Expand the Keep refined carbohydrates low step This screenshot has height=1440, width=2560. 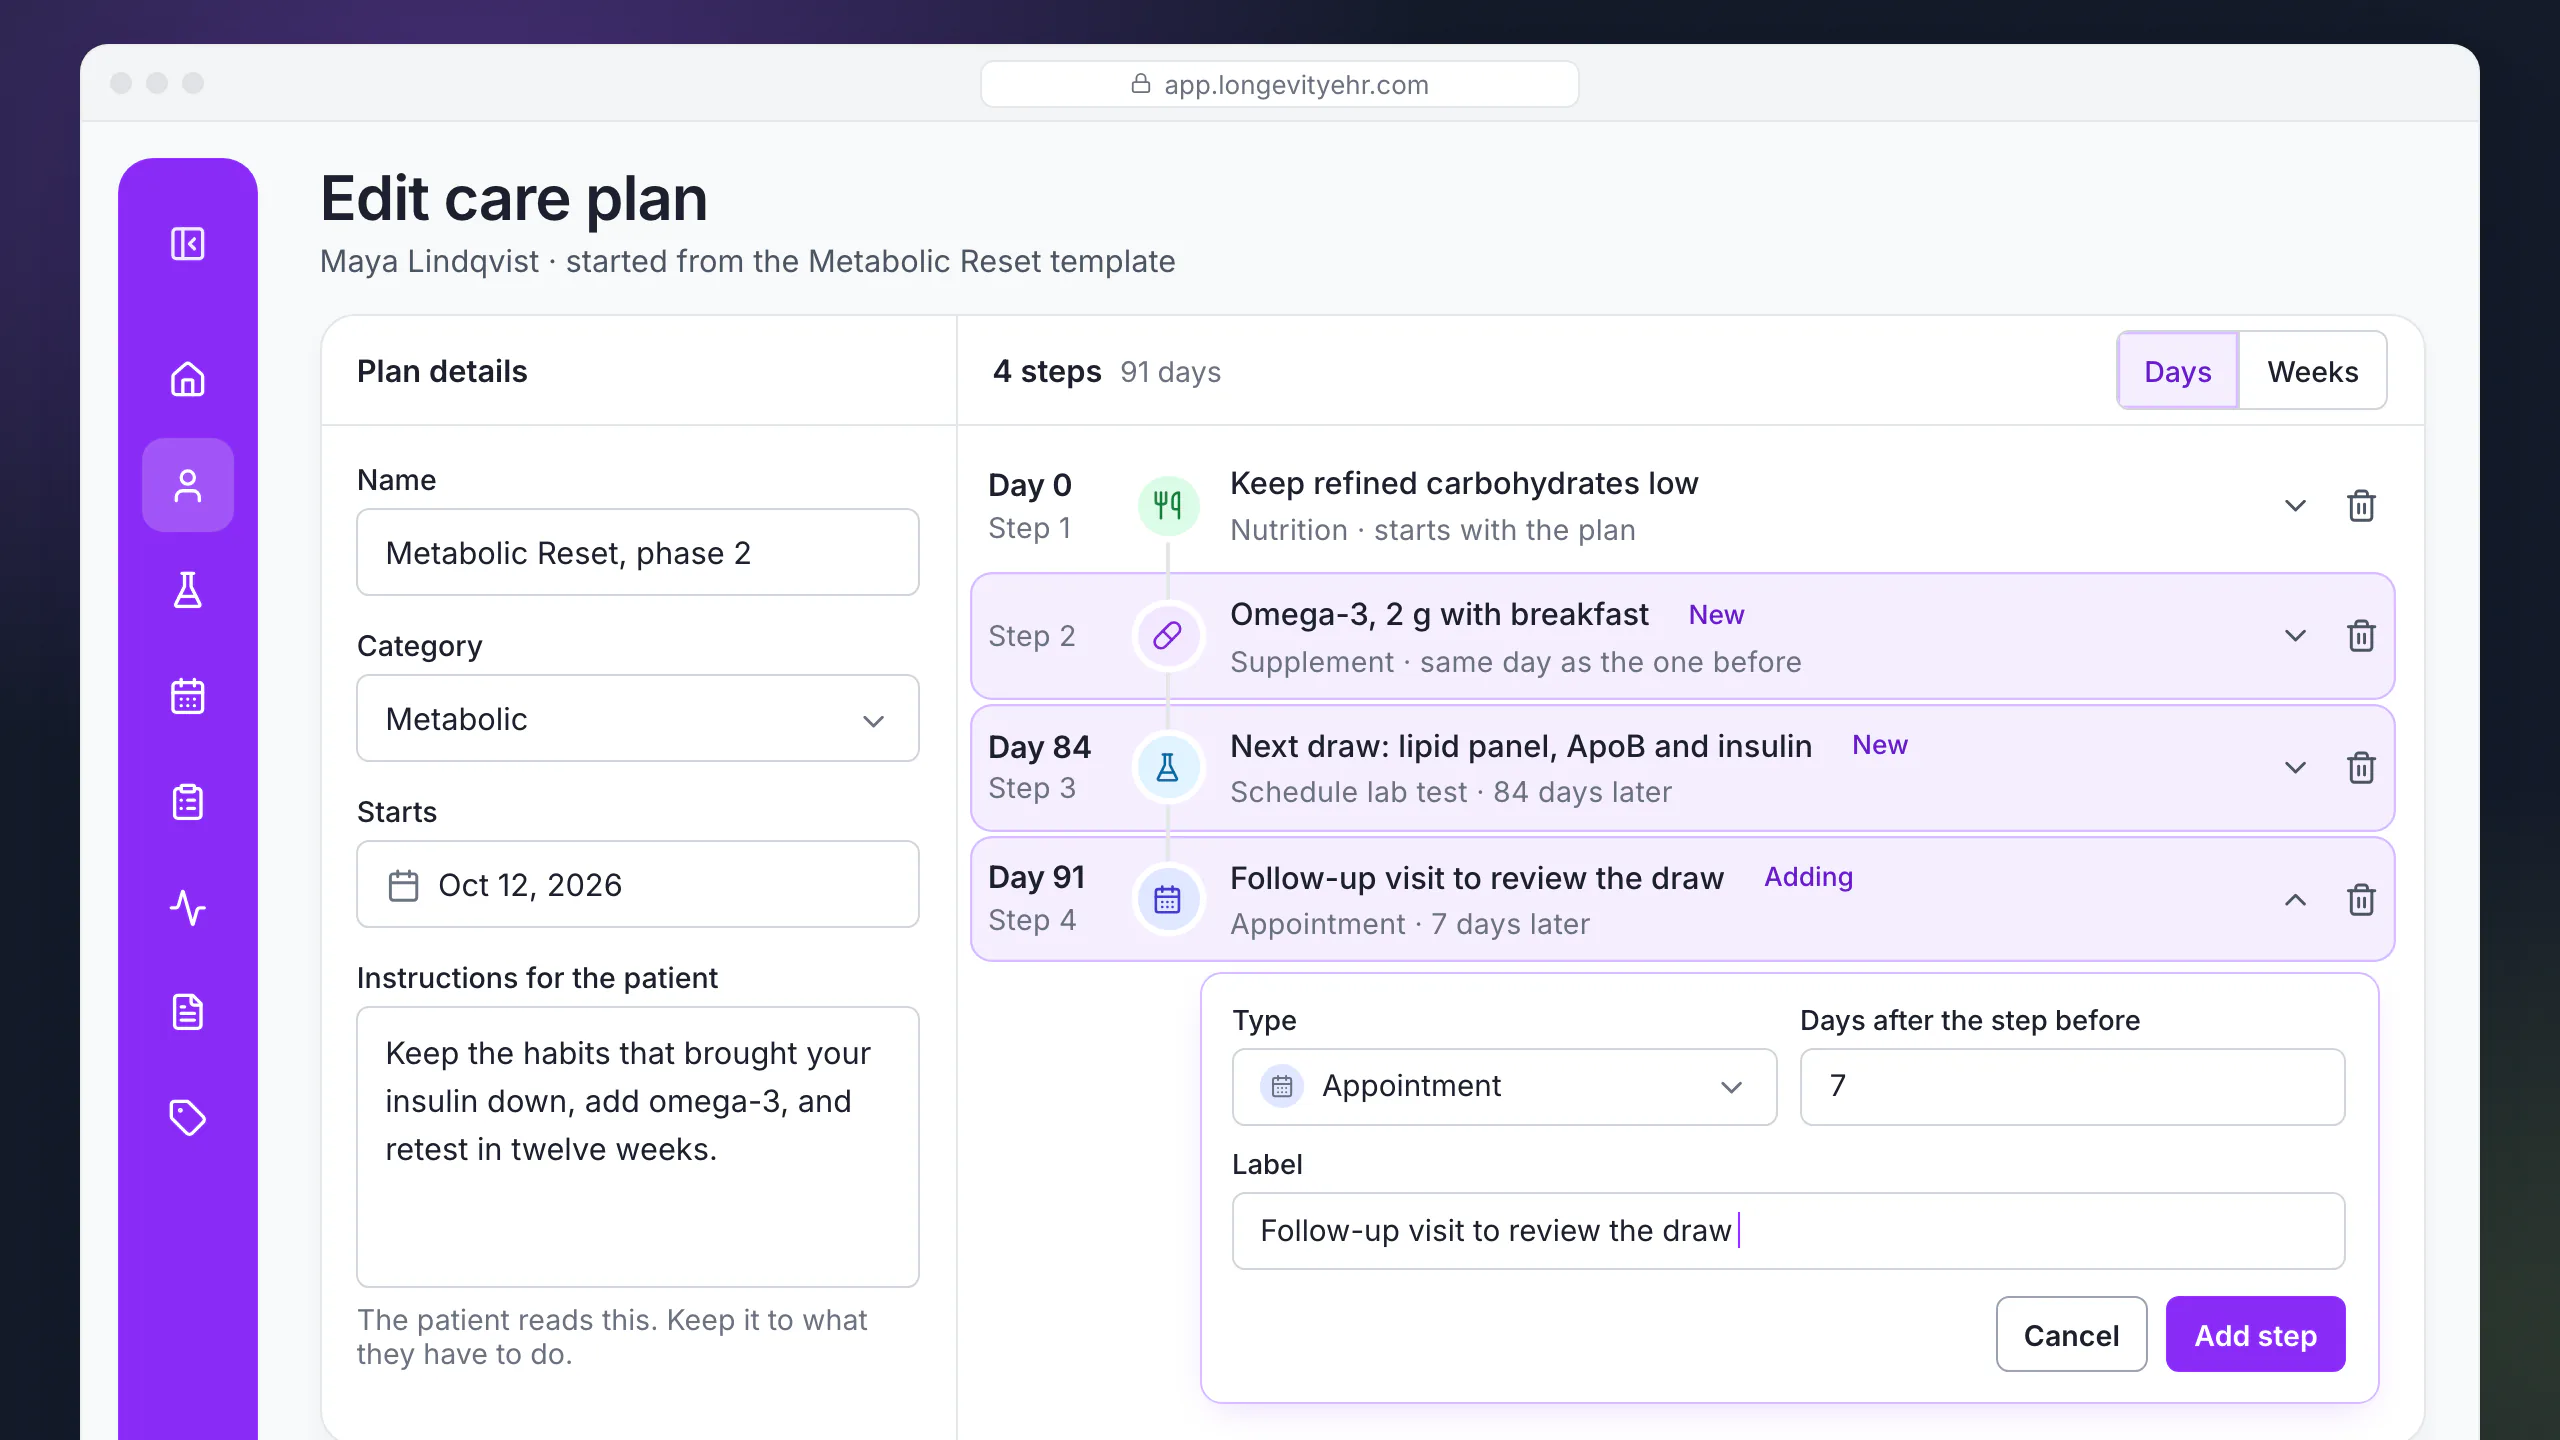[2295, 505]
